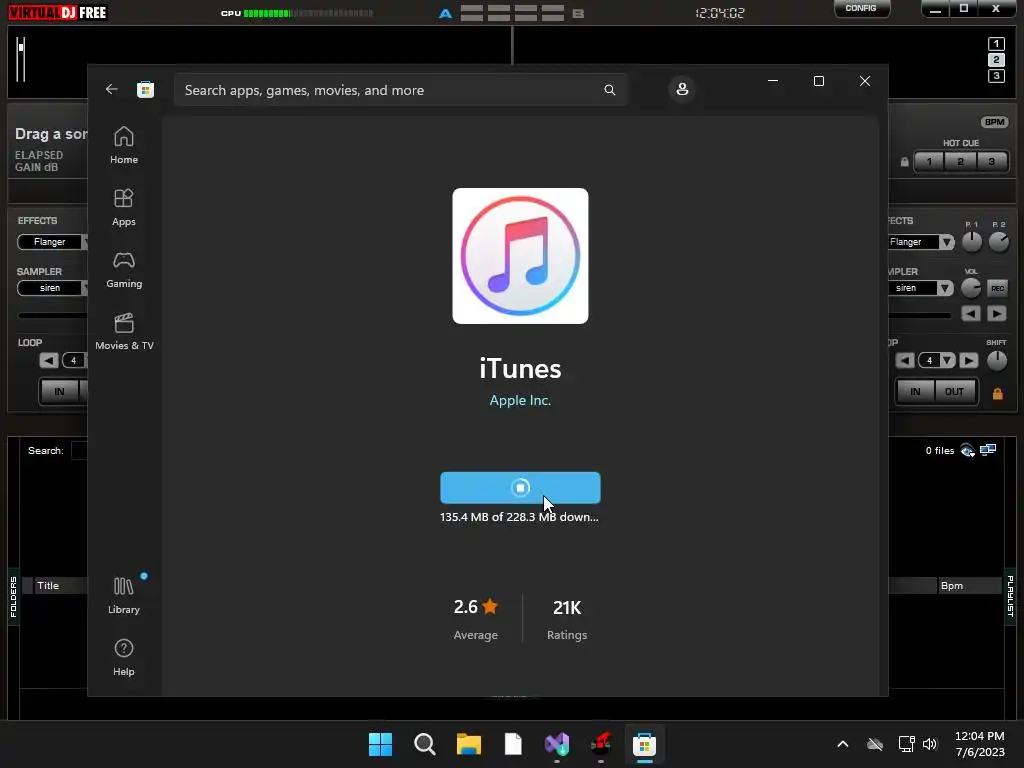Adjust right deck sampler VOL knob
1024x768 pixels.
click(971, 288)
